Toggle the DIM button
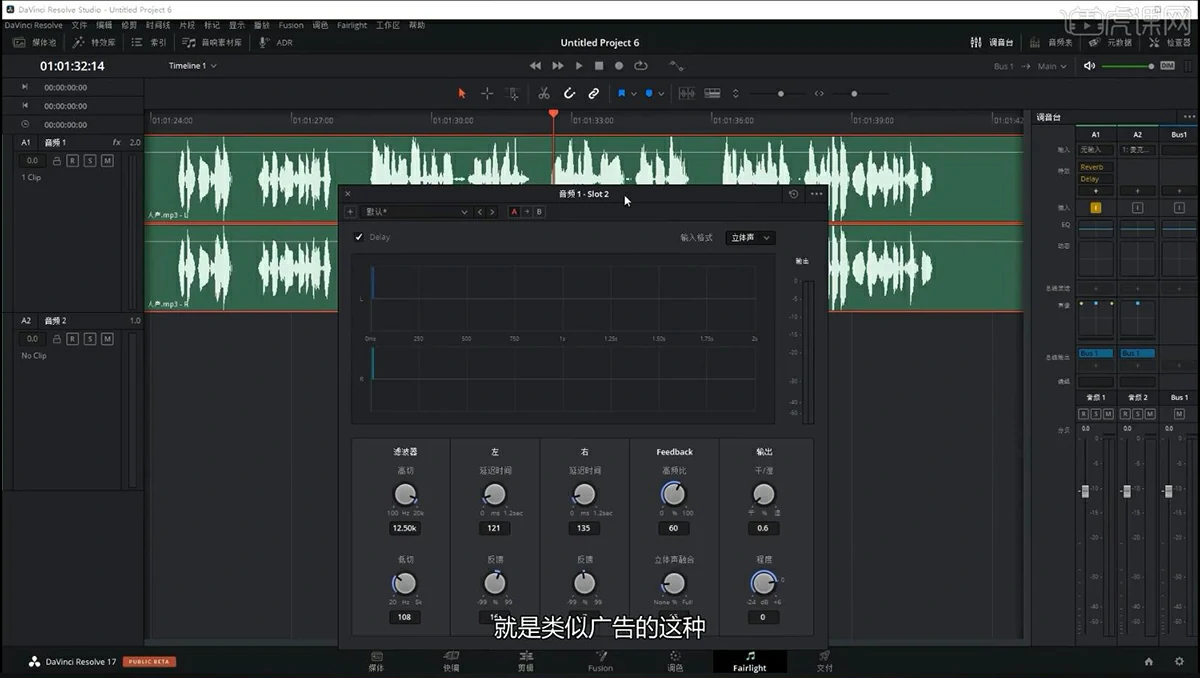1200x678 pixels. pyautogui.click(x=1167, y=66)
